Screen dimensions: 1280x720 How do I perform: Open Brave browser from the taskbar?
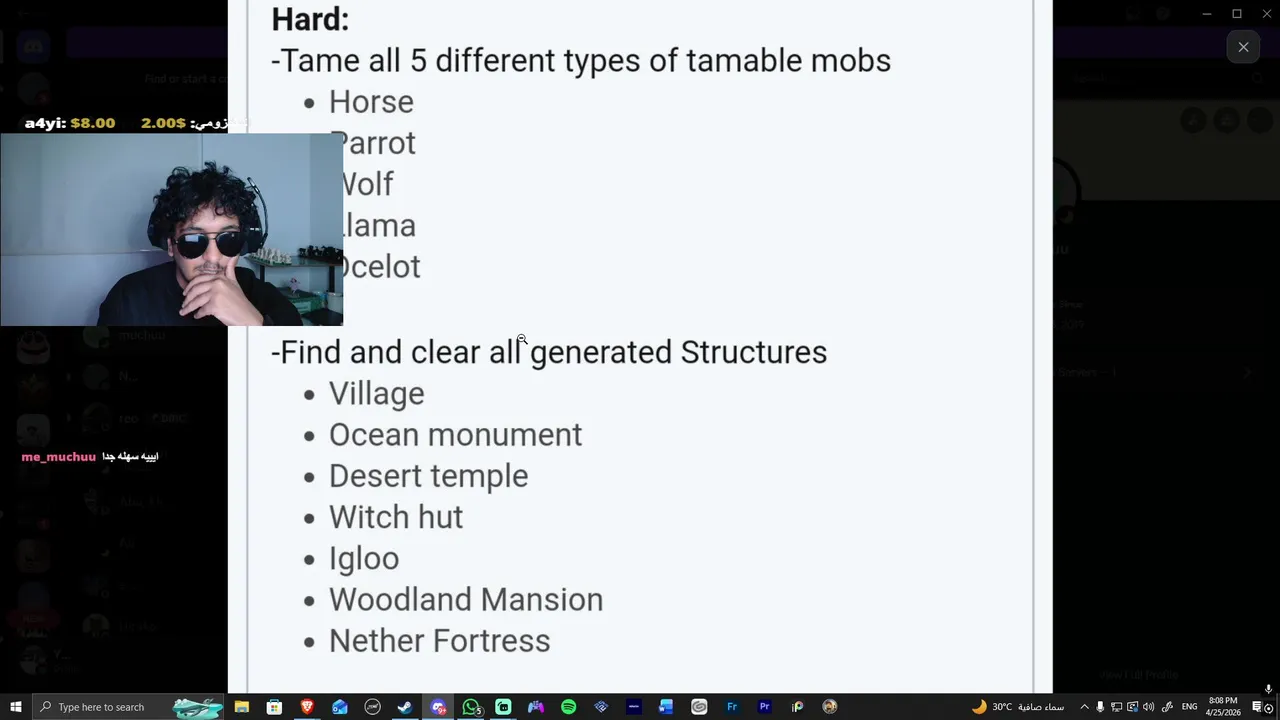coord(307,707)
